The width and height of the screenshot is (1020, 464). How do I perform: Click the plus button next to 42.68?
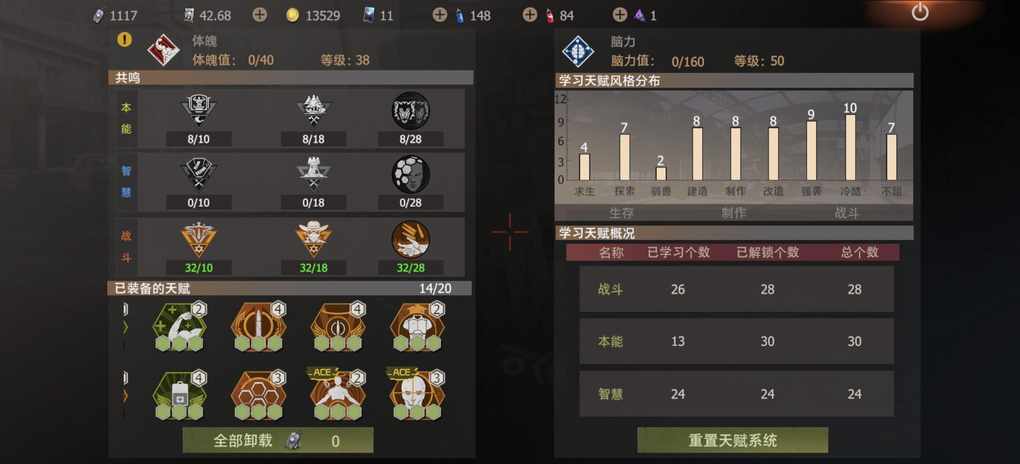(x=260, y=15)
